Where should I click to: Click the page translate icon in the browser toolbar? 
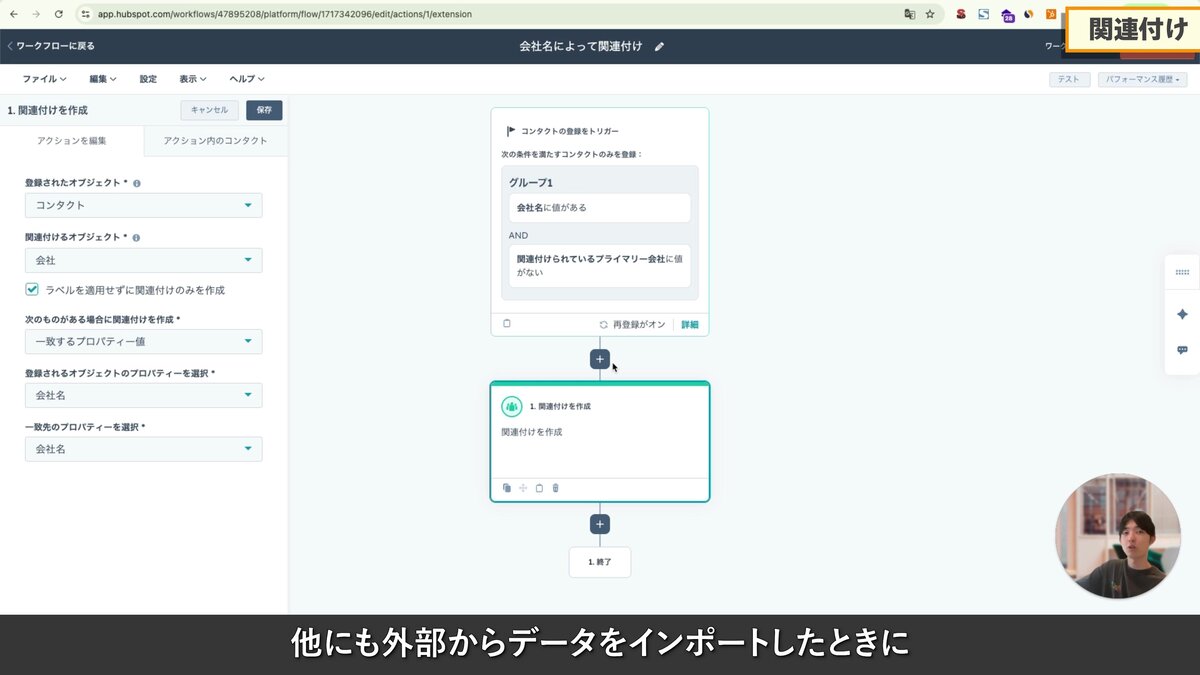coord(911,15)
